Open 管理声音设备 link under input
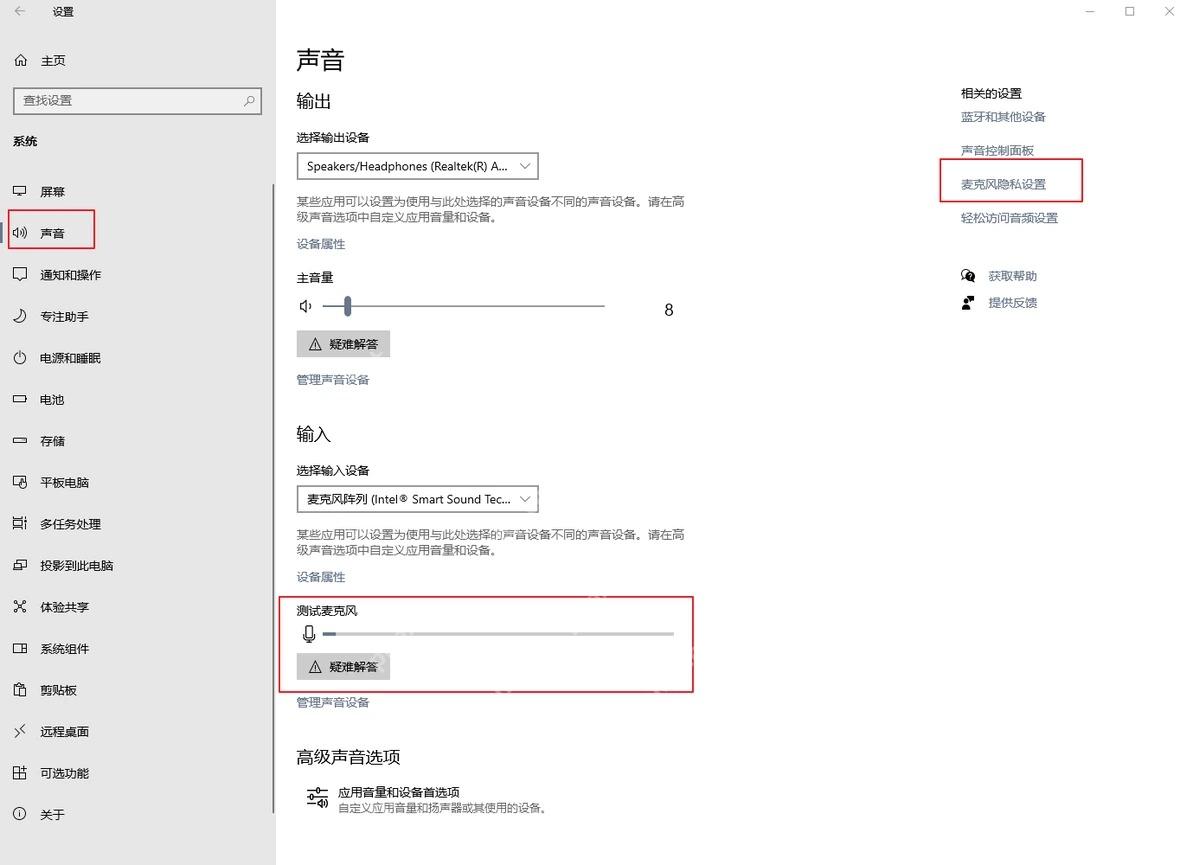 pyautogui.click(x=333, y=702)
